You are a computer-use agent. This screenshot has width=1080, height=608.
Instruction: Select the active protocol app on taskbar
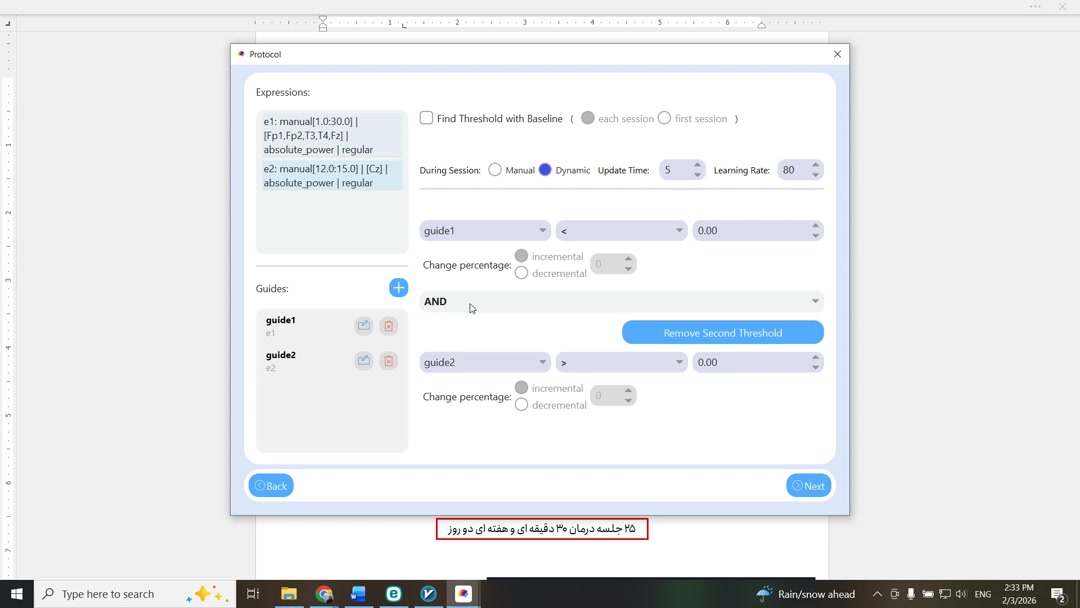(x=464, y=594)
